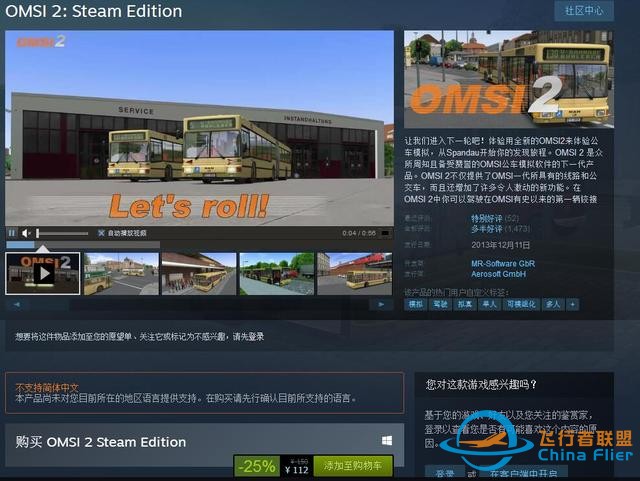Click the ¥ 112 discounted price

point(297,470)
